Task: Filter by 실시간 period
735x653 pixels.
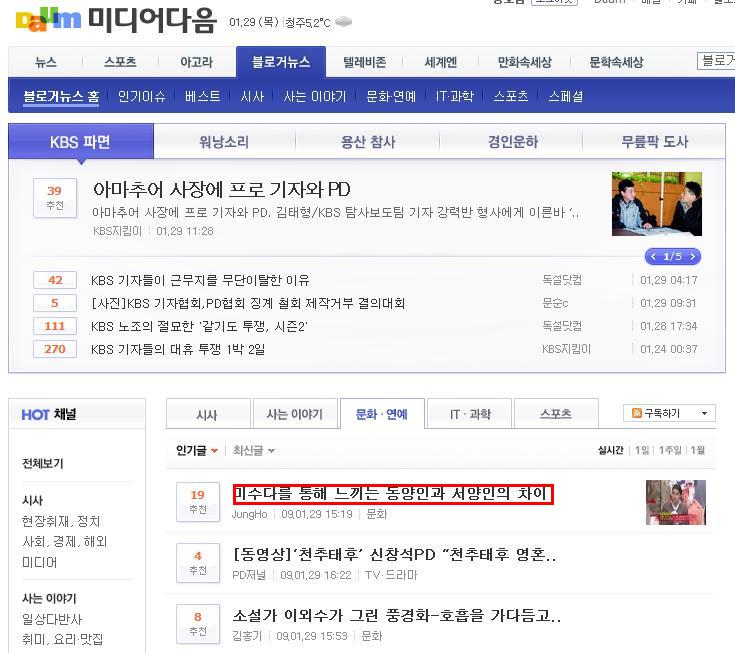Action: click(x=610, y=450)
